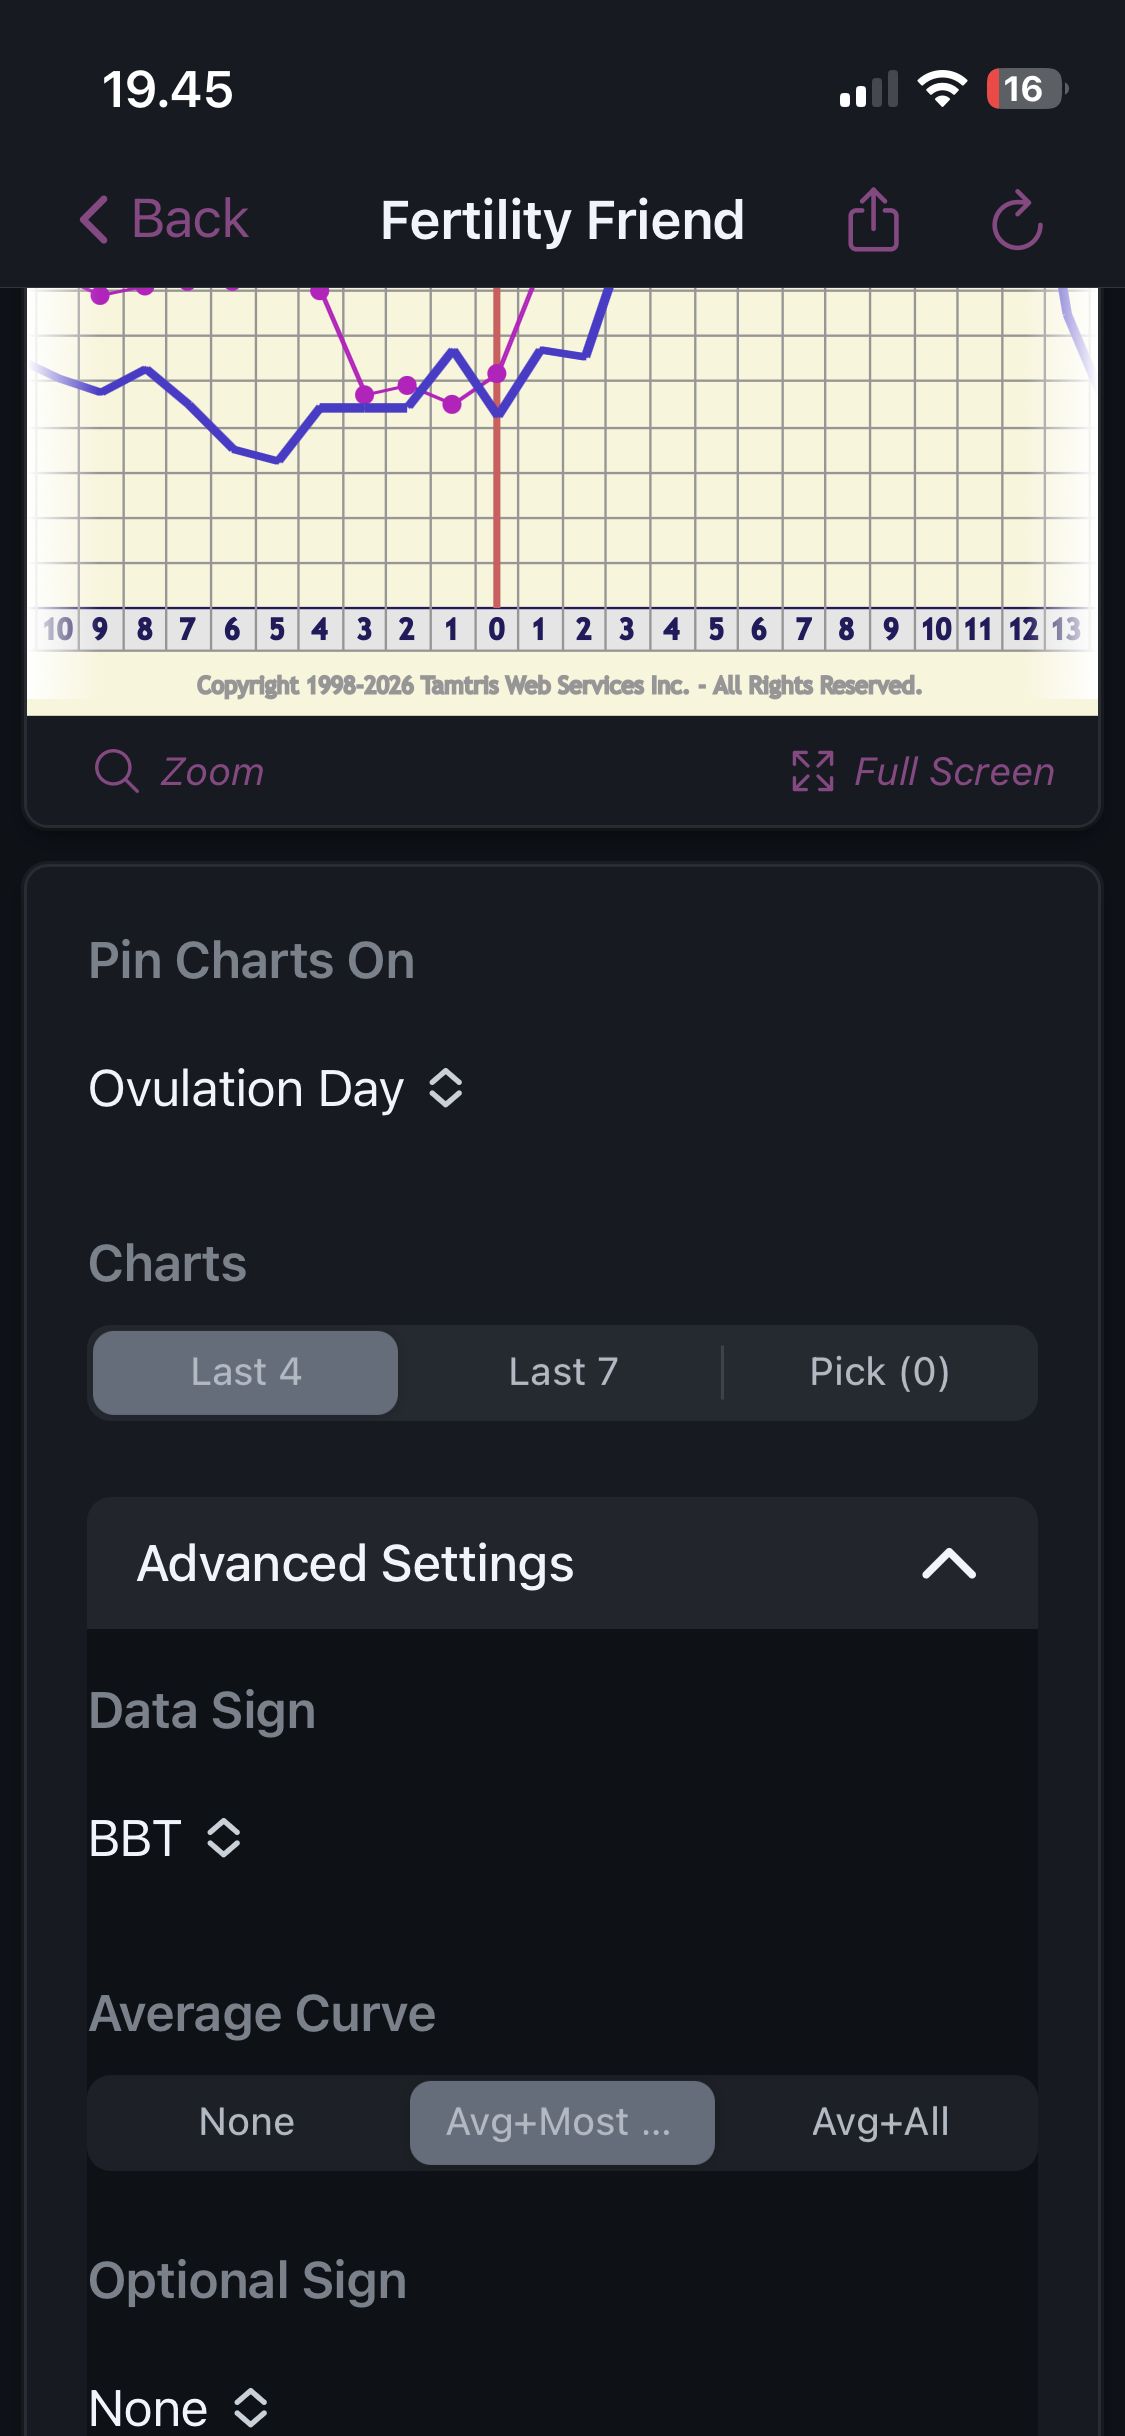Open the BBT data sign dropdown
Screen dimensions: 1125x2436
click(165, 1838)
